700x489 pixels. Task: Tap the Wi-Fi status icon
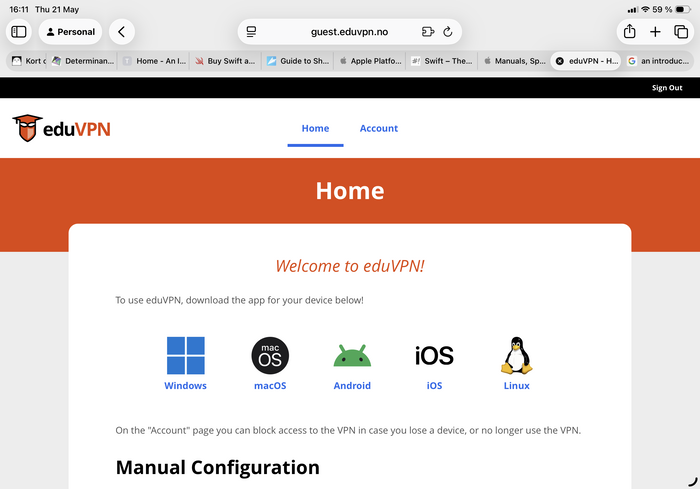pos(645,9)
